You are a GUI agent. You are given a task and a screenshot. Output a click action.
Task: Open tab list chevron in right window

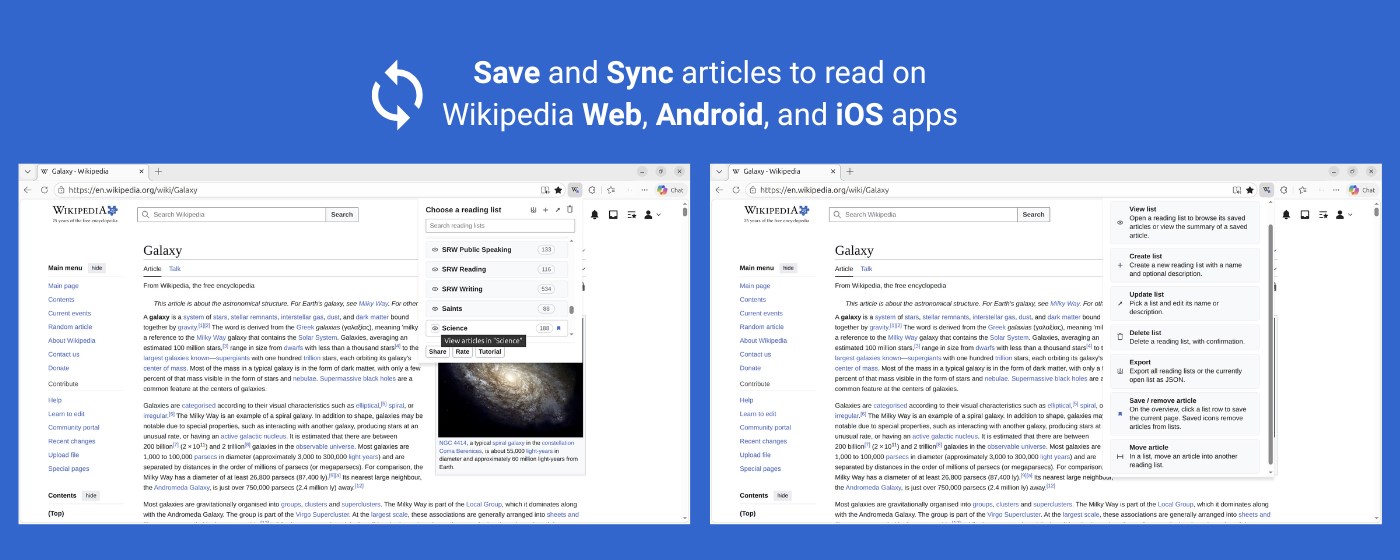pyautogui.click(x=719, y=171)
